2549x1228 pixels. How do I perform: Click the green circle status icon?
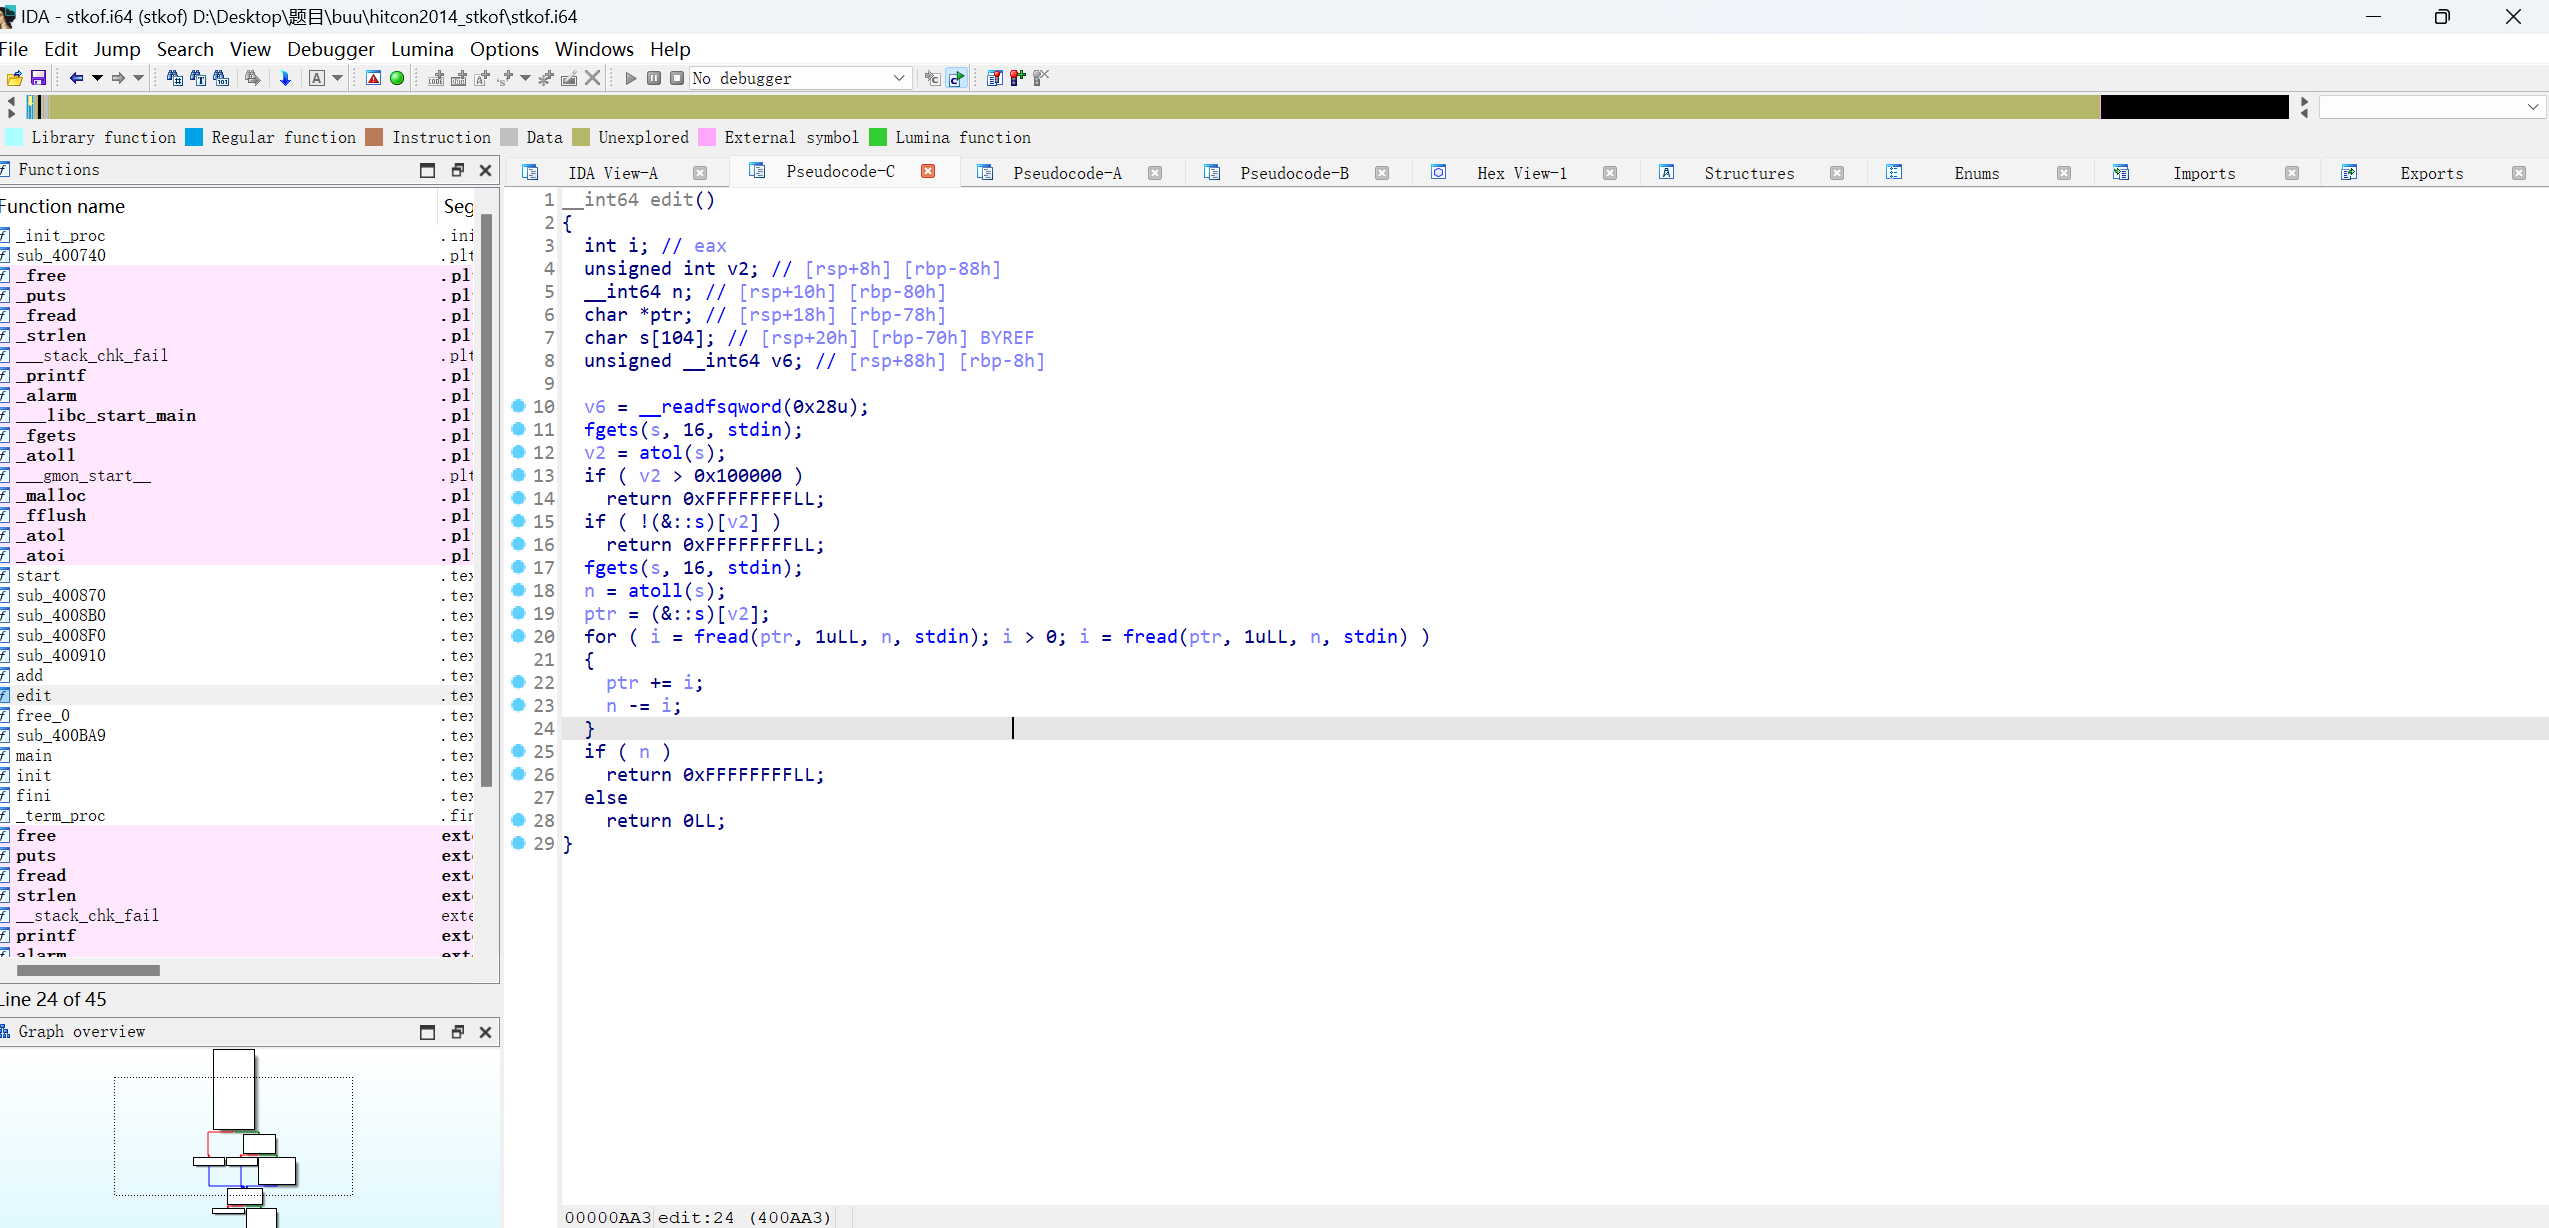click(x=397, y=78)
